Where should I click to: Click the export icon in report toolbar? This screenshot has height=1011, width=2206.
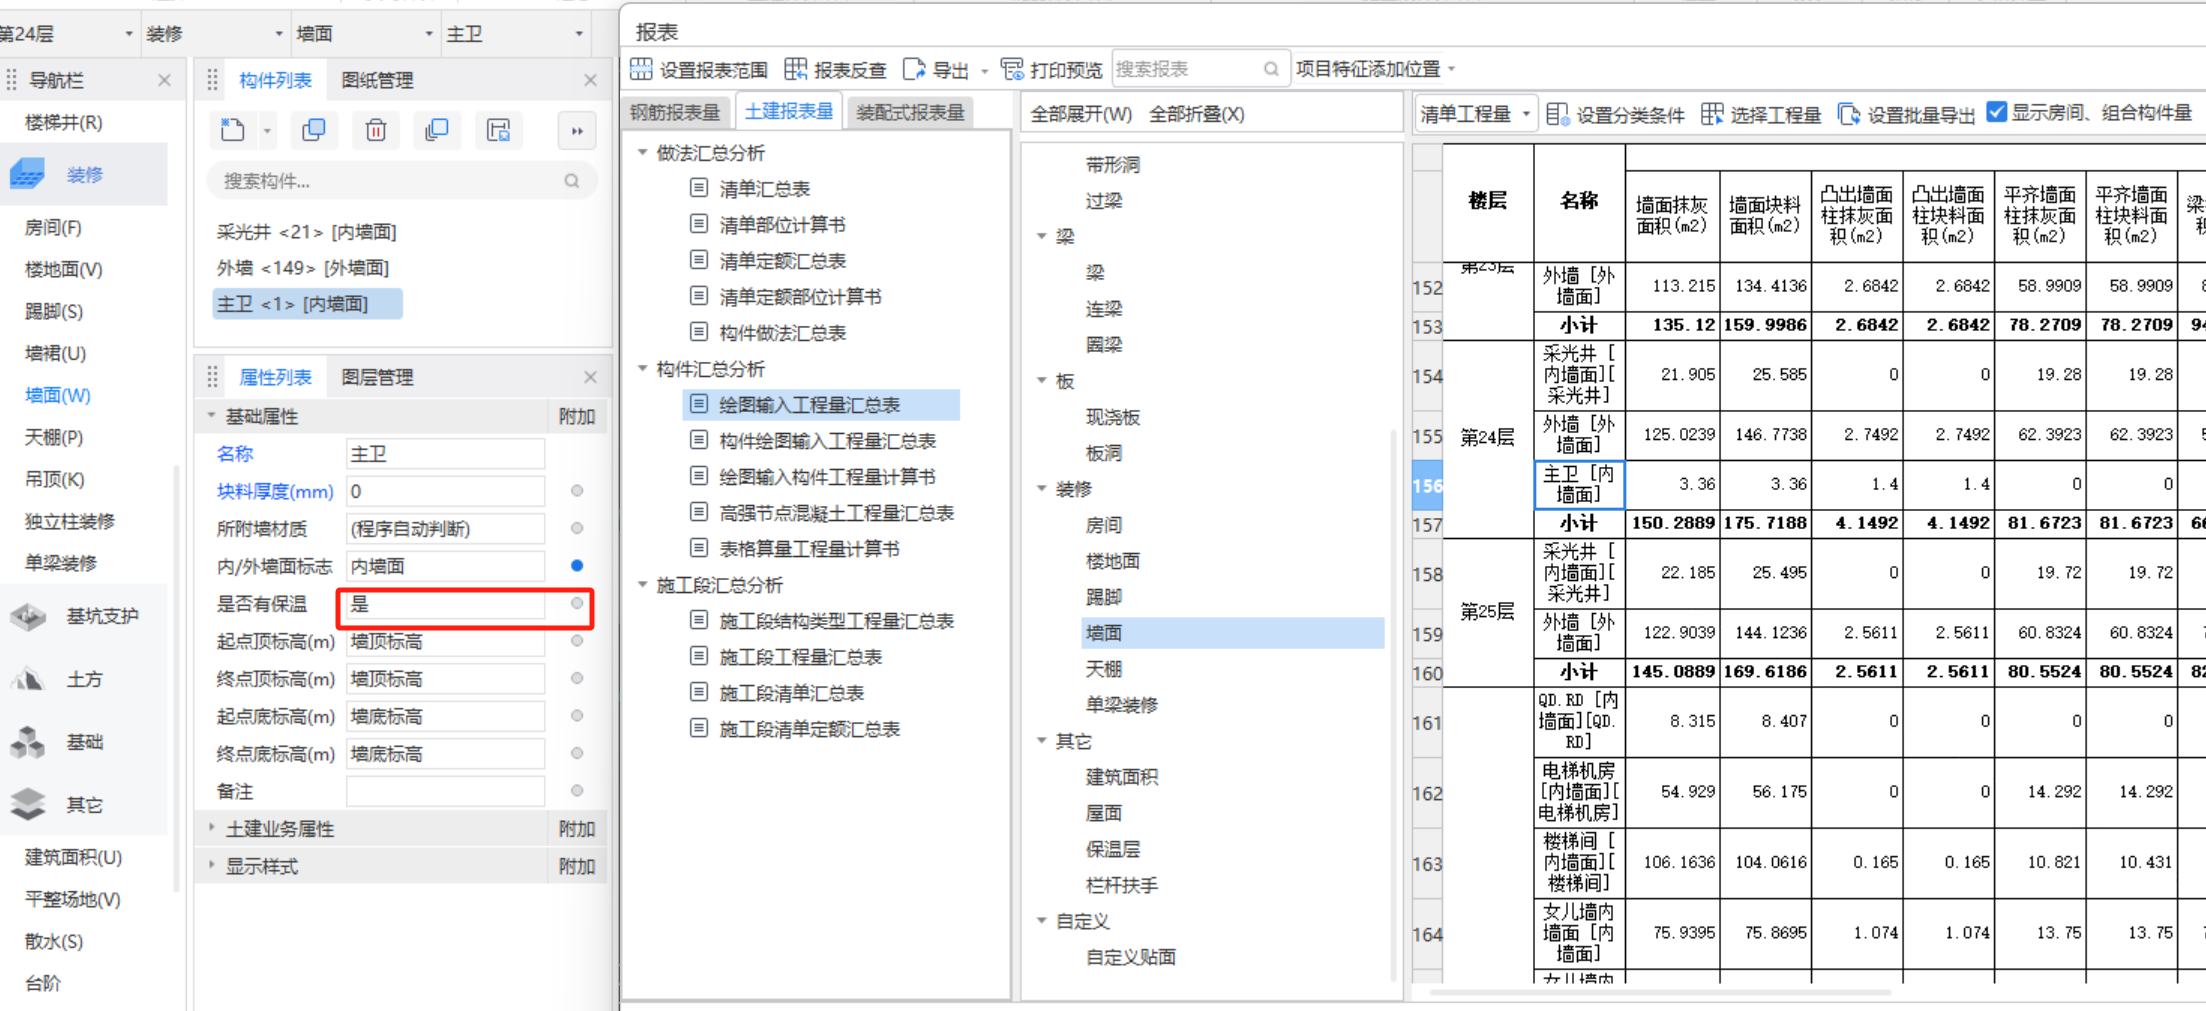pos(913,69)
